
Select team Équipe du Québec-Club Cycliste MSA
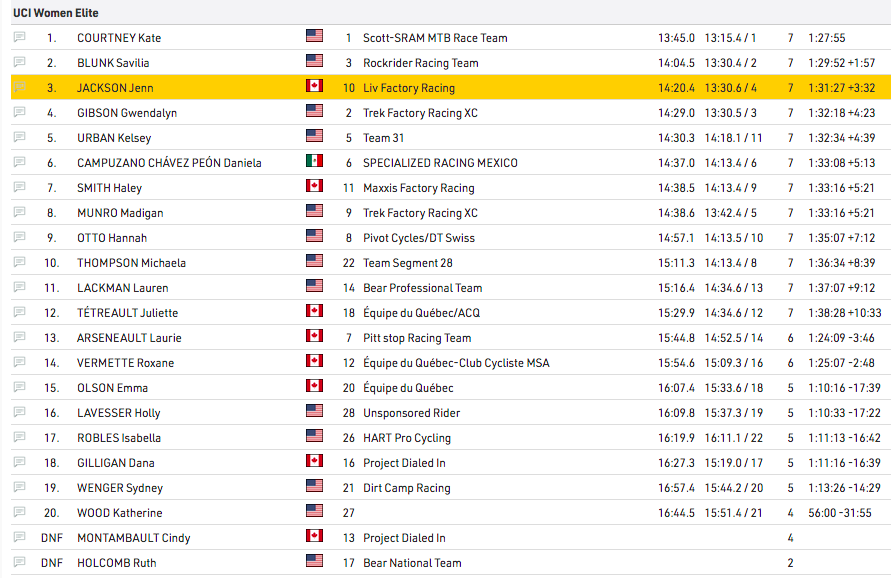(x=456, y=363)
